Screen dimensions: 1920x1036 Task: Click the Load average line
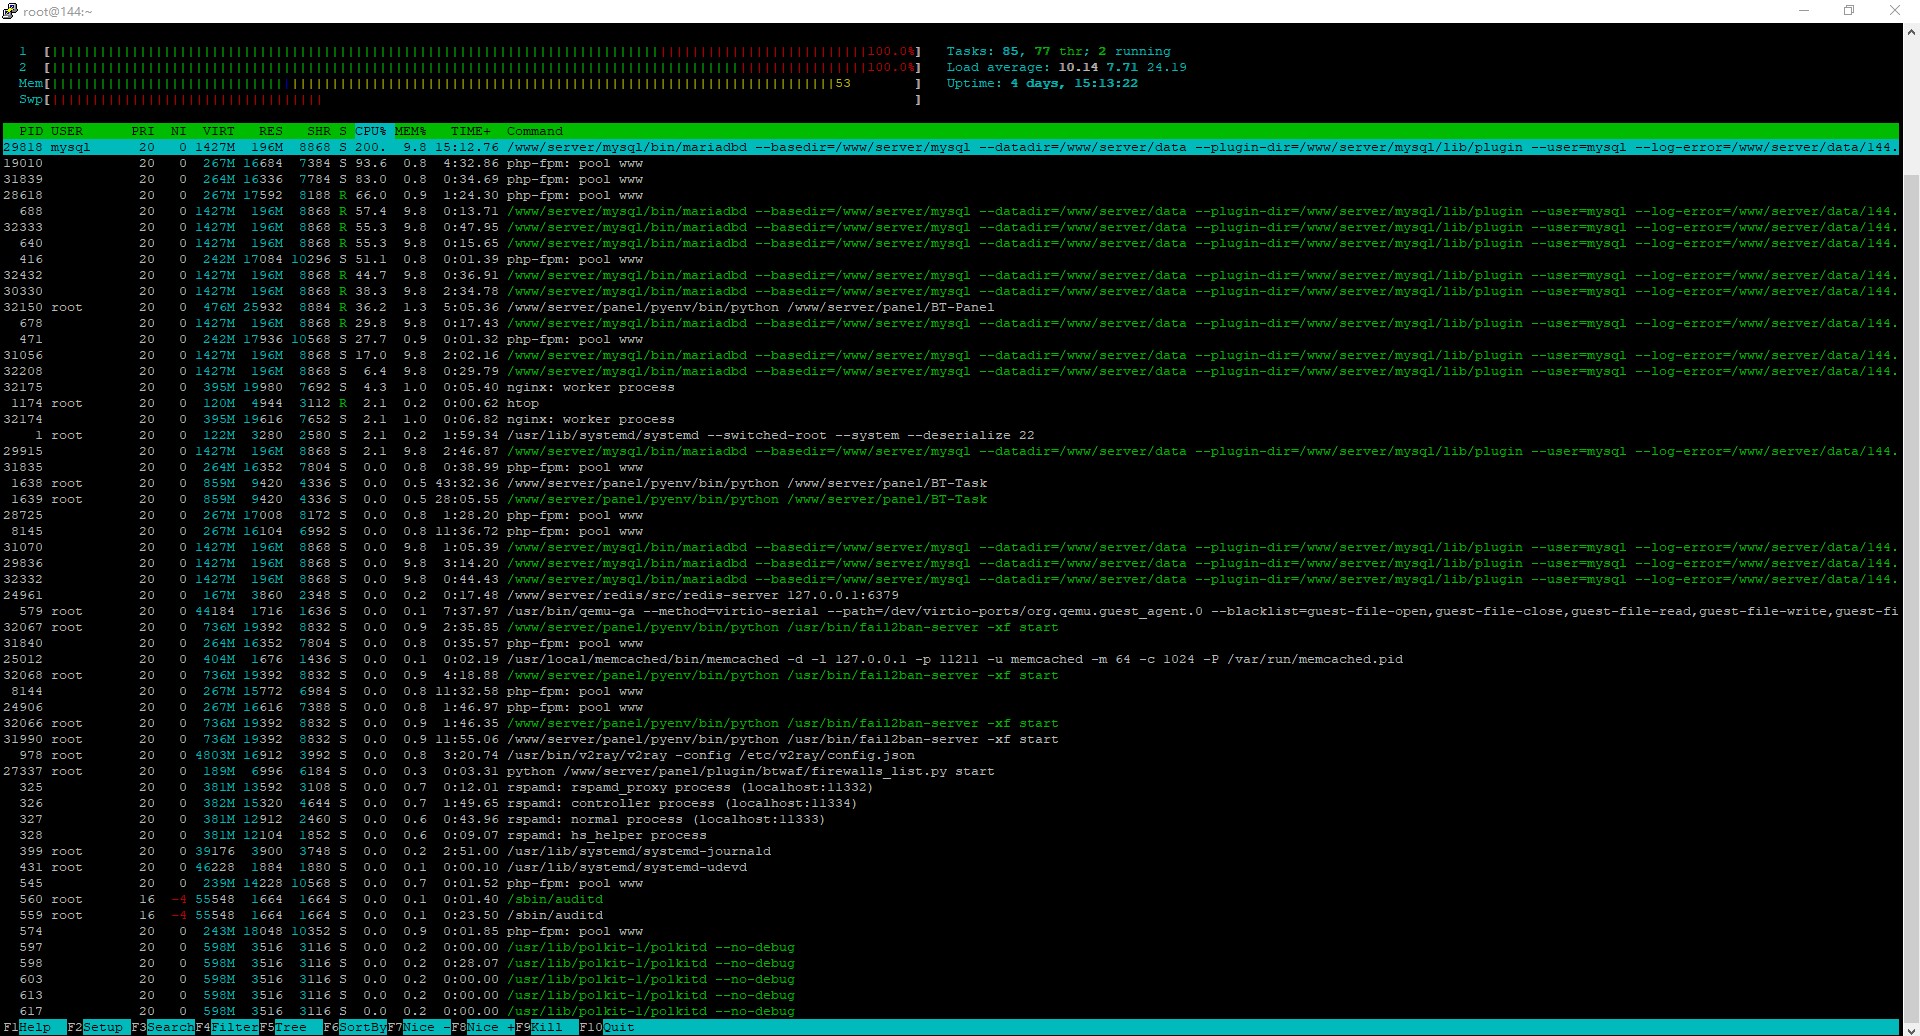click(1067, 67)
